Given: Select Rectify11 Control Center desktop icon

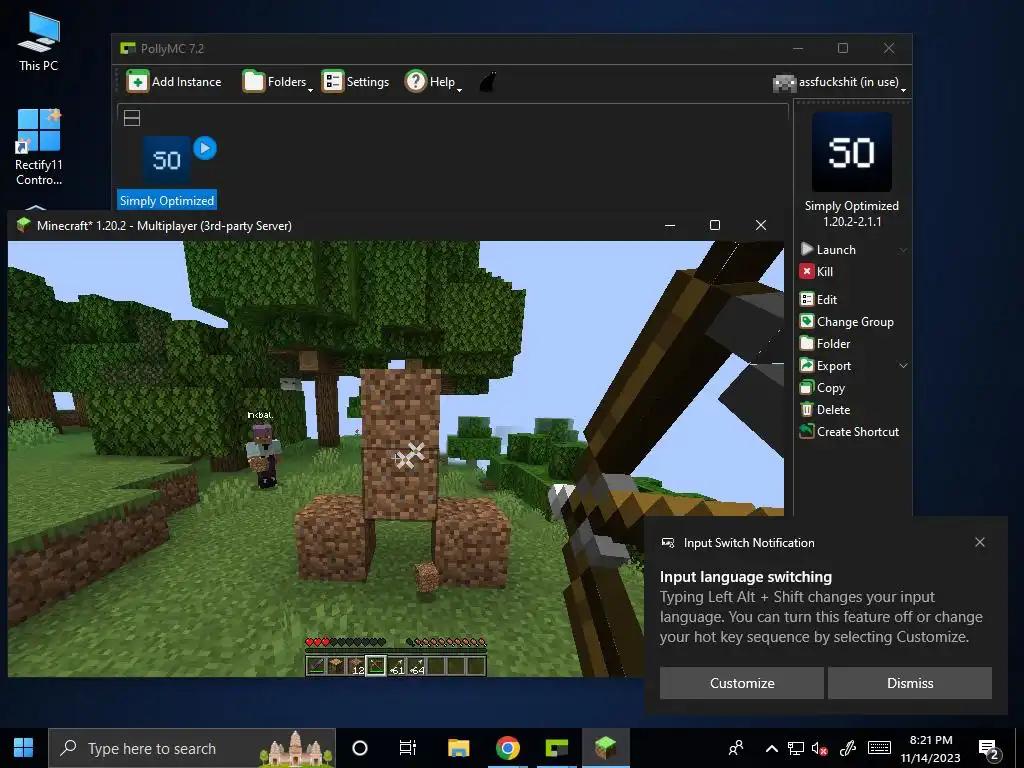Looking at the screenshot, I should (x=39, y=147).
